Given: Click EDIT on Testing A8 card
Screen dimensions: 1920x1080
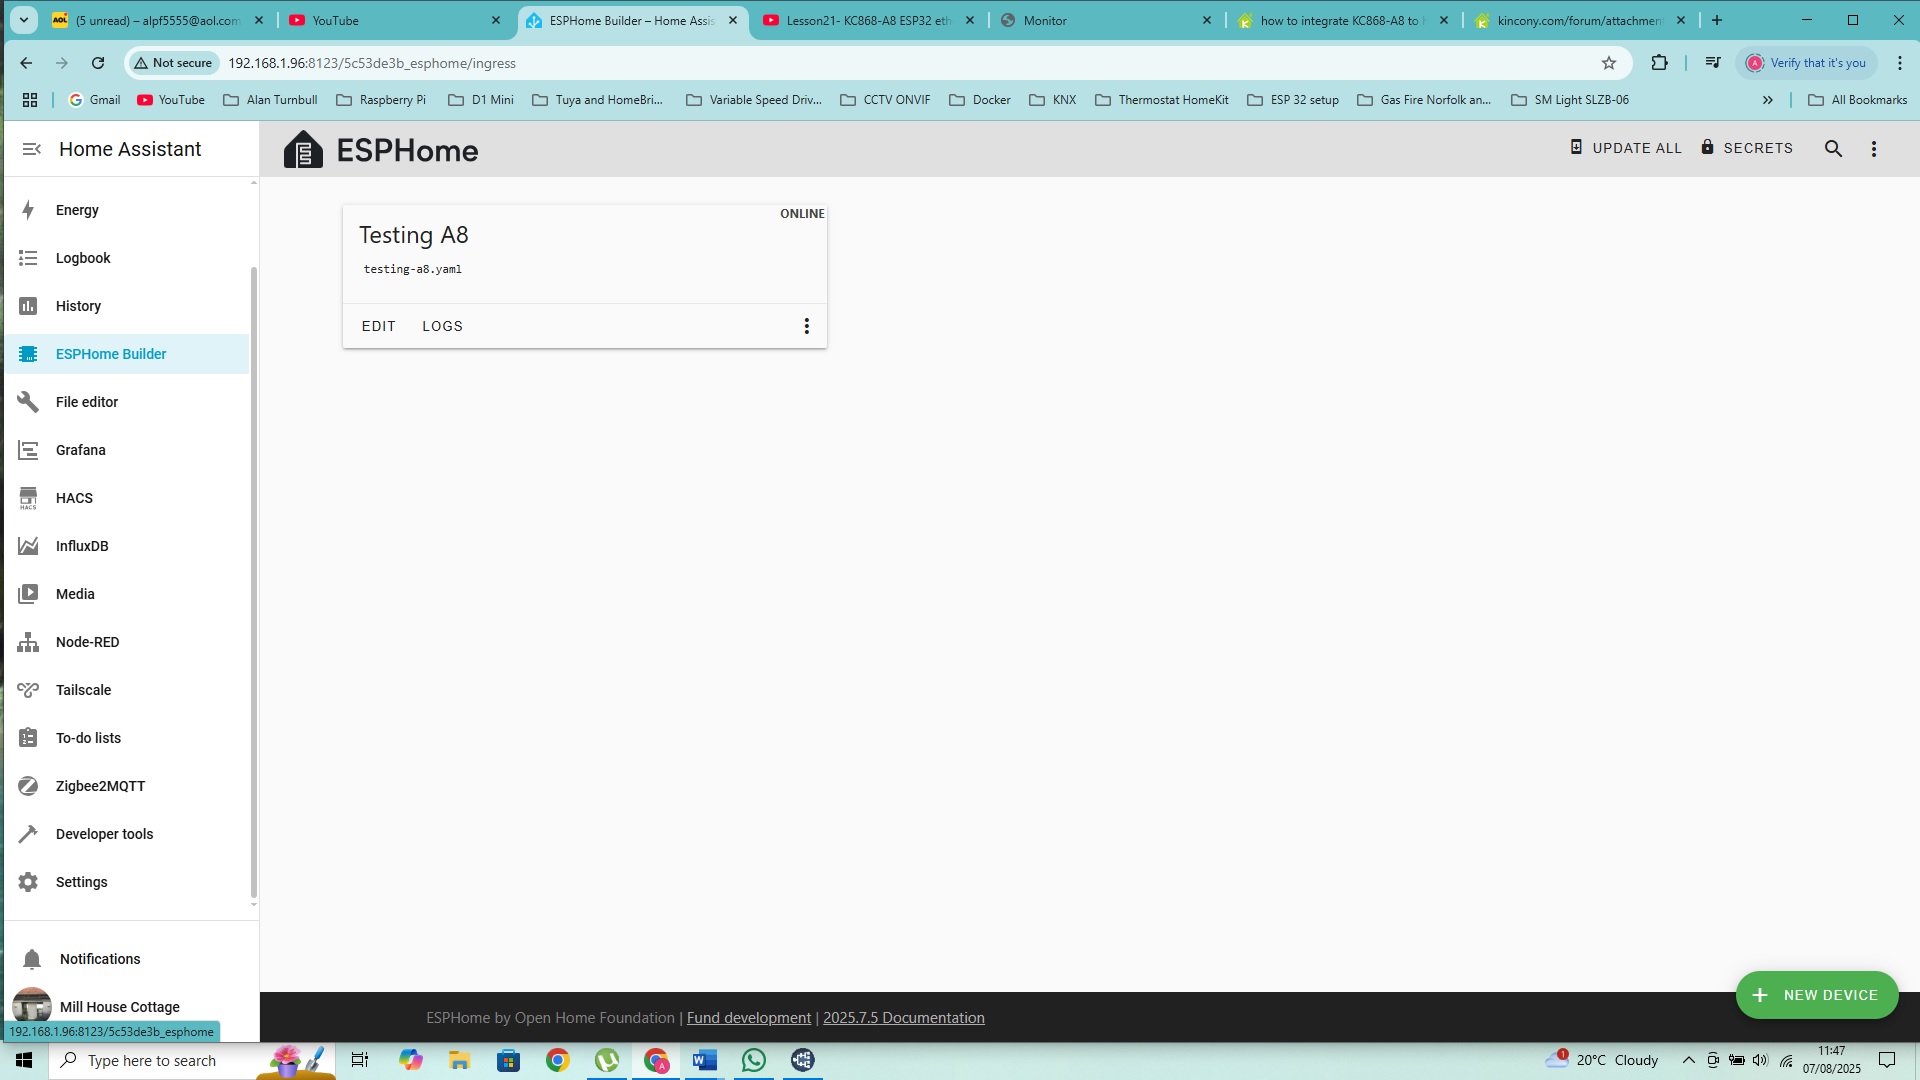Looking at the screenshot, I should point(378,326).
